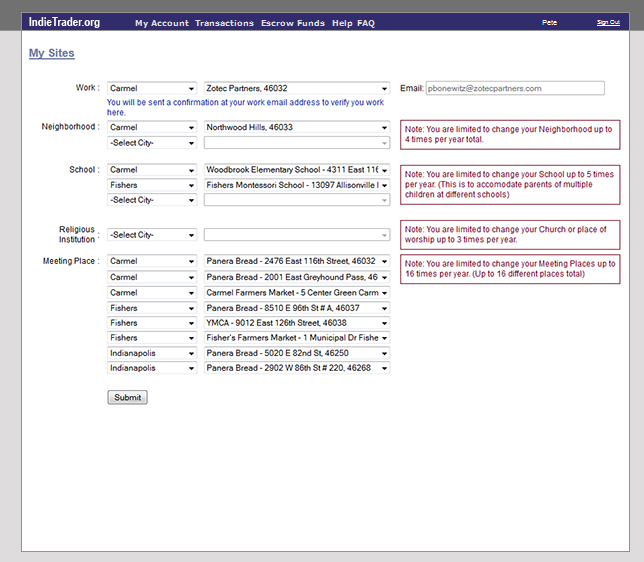
Task: Open the Transactions menu item
Action: 224,23
